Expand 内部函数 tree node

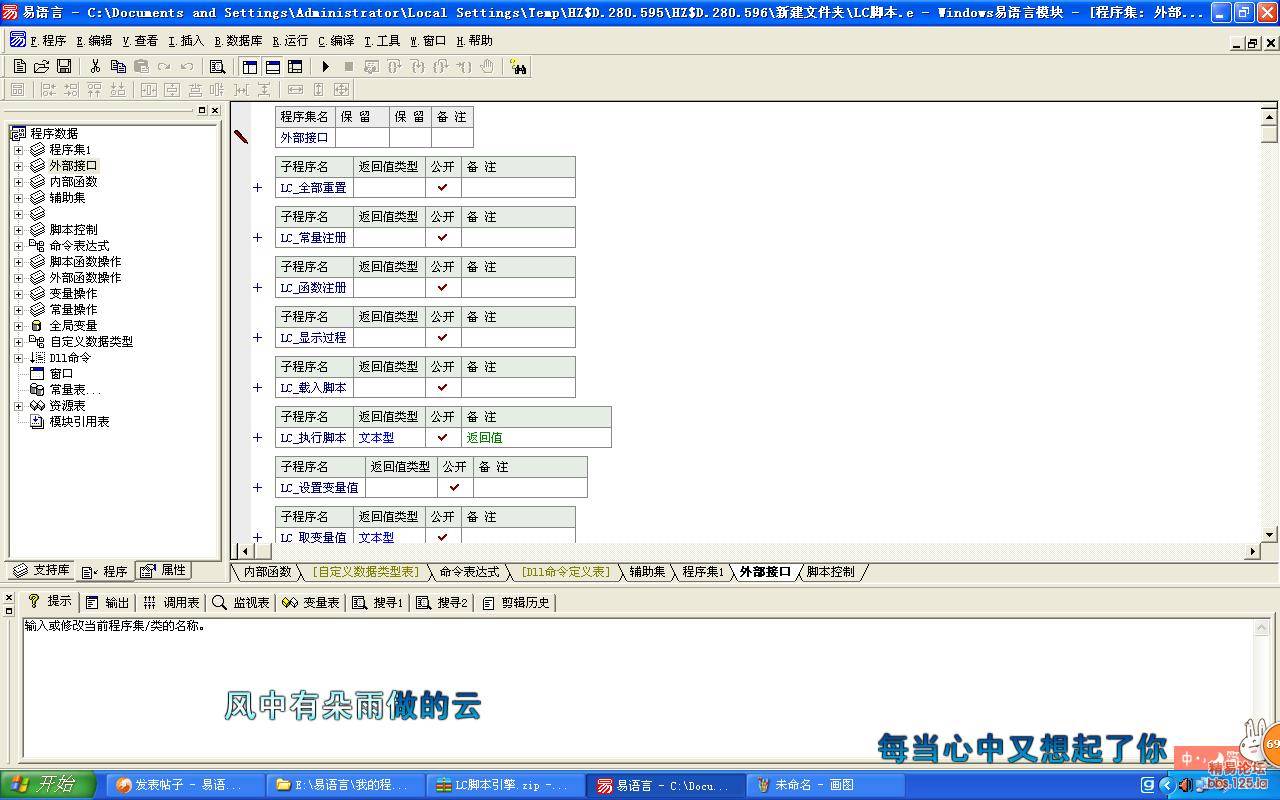point(18,181)
